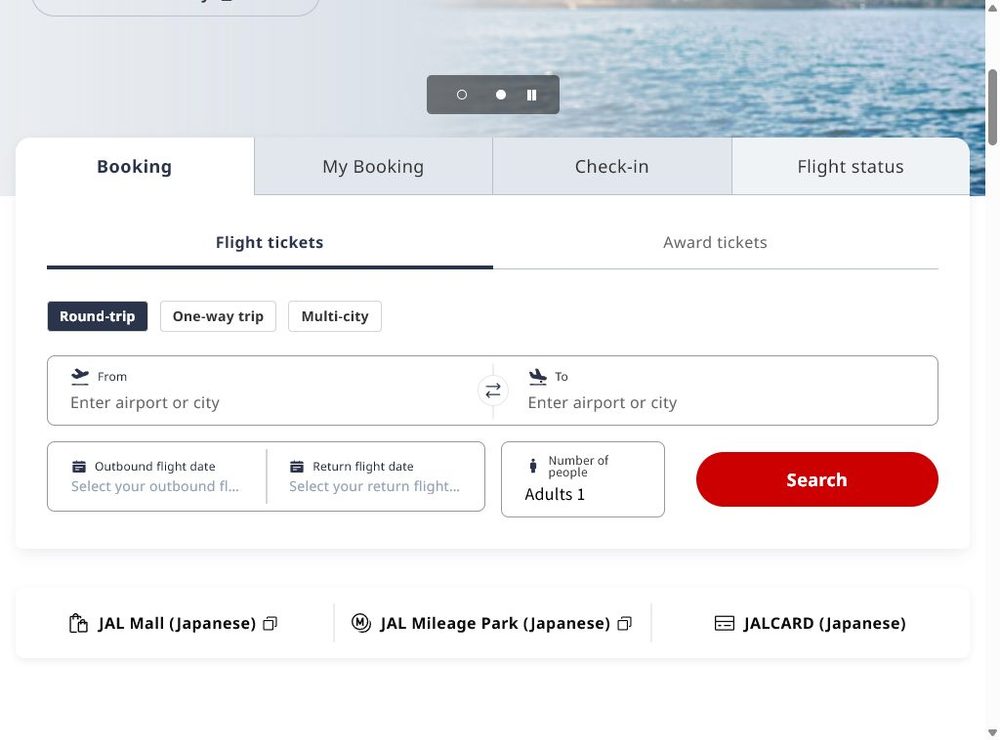Click the scrollbar down arrow
This screenshot has width=1000, height=740.
coord(992,732)
